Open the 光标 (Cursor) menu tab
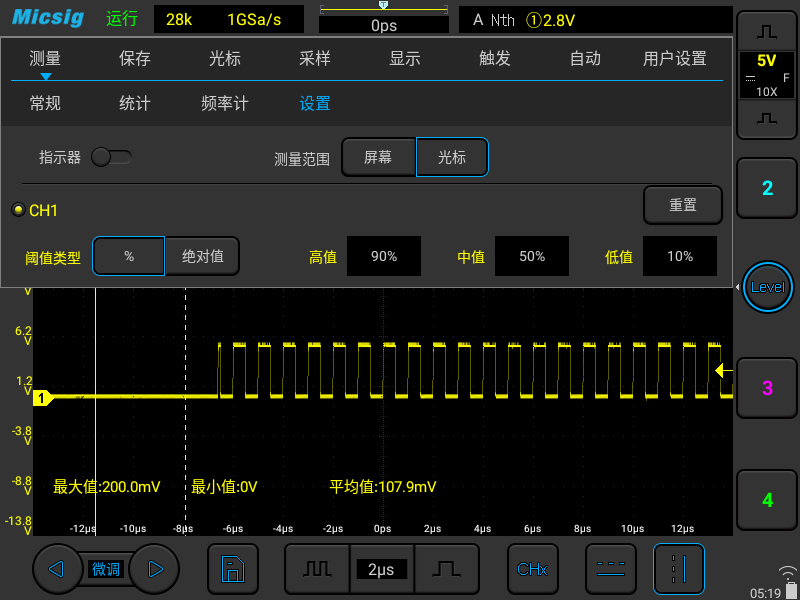The height and width of the screenshot is (600, 800). pos(224,59)
